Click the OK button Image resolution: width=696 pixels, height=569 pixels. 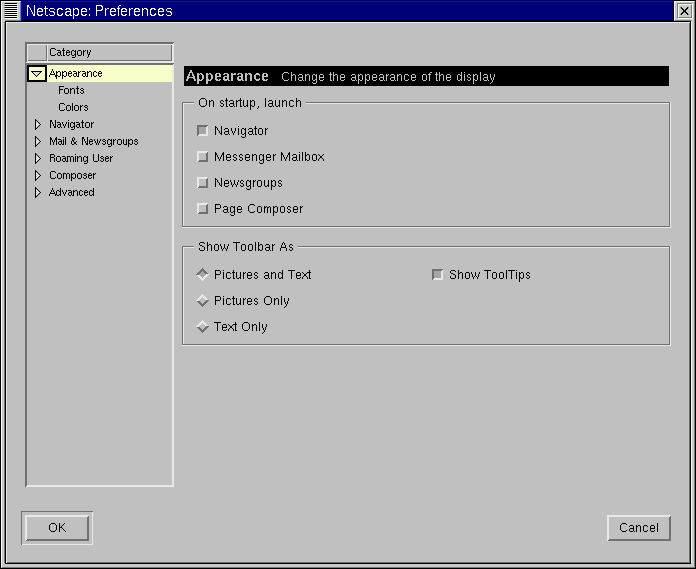tap(57, 528)
